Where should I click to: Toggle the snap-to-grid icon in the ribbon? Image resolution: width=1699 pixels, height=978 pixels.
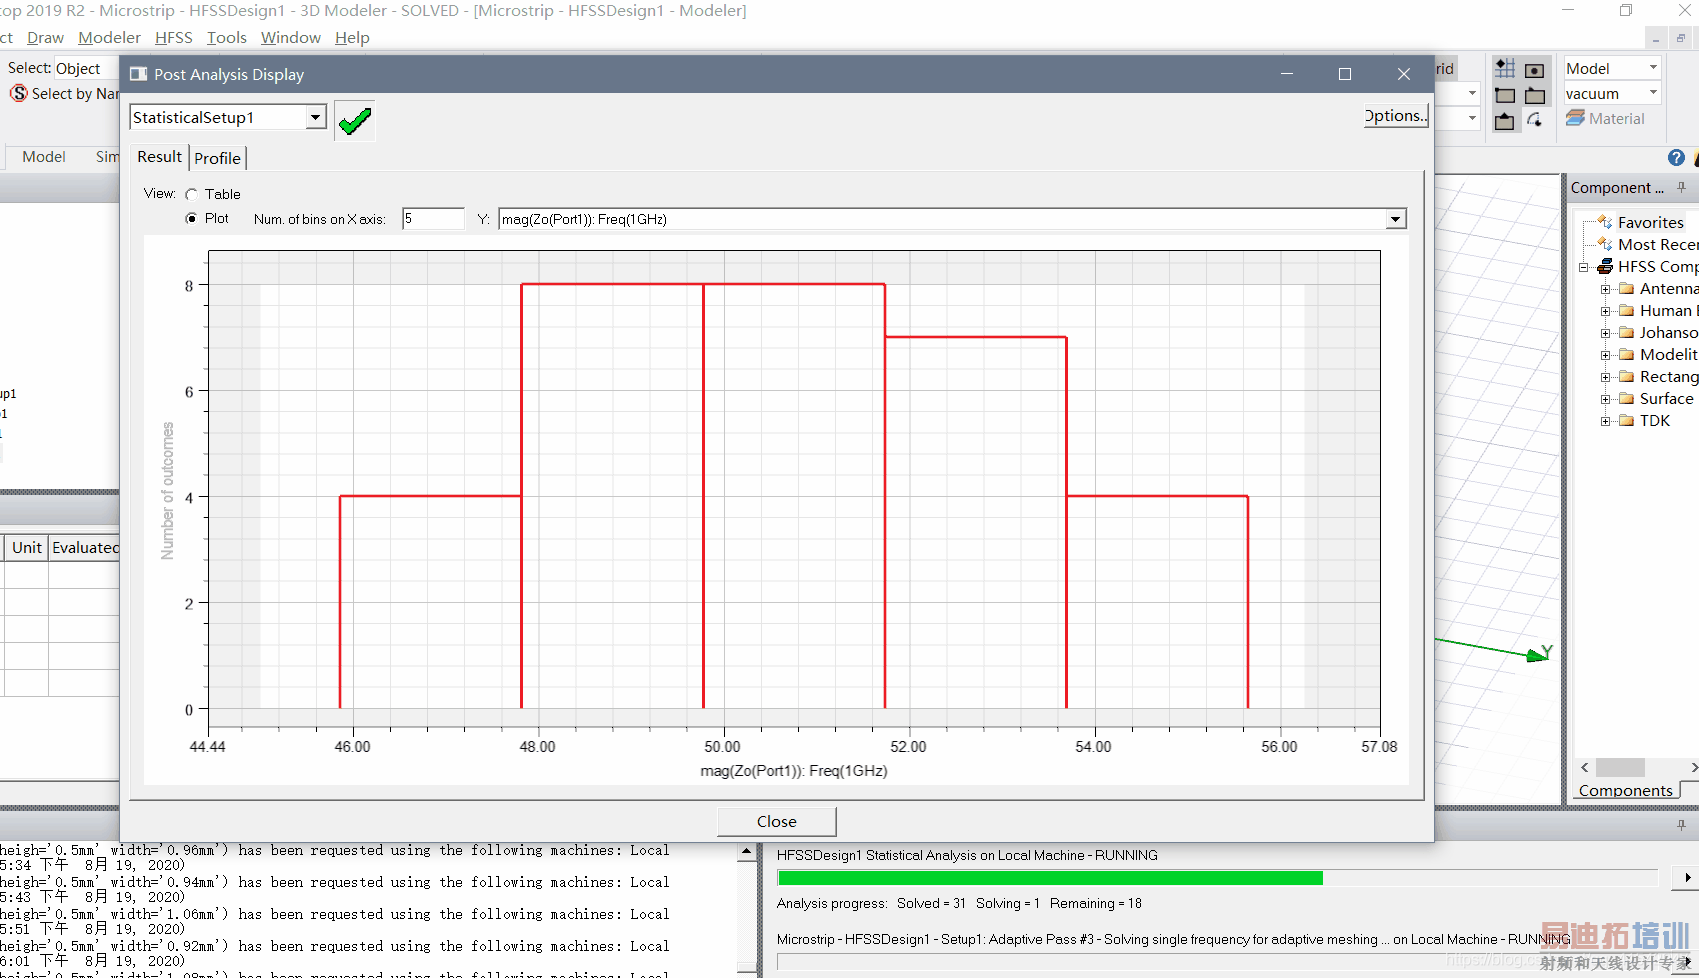click(1505, 69)
